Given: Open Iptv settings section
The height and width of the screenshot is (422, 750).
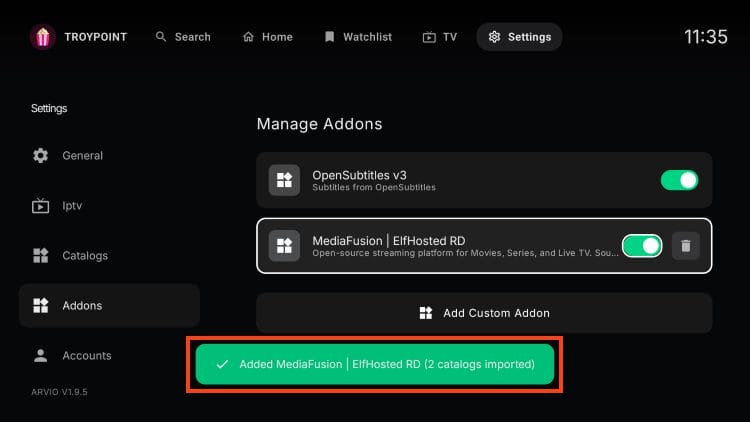Looking at the screenshot, I should coord(109,206).
